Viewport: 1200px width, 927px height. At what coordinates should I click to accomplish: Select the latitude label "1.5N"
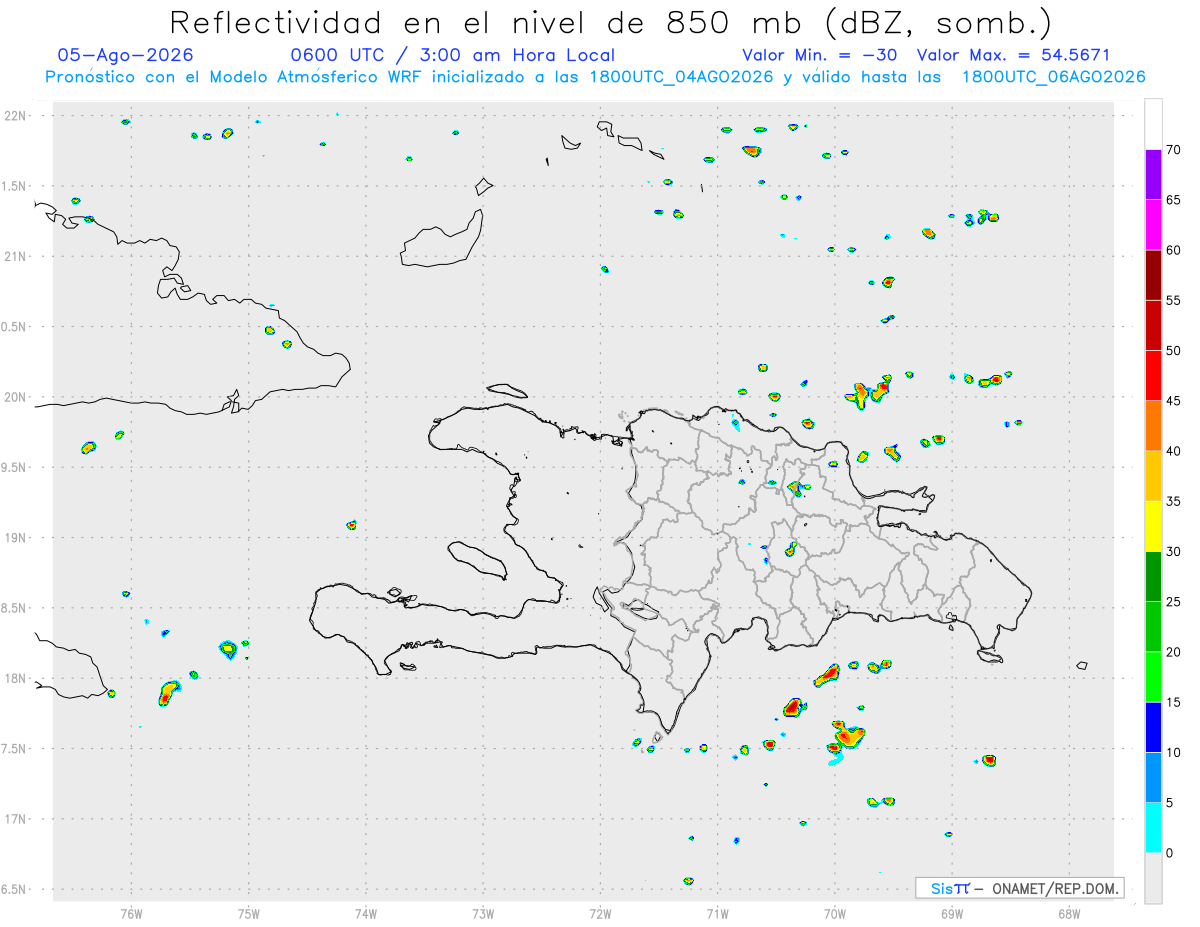point(15,186)
